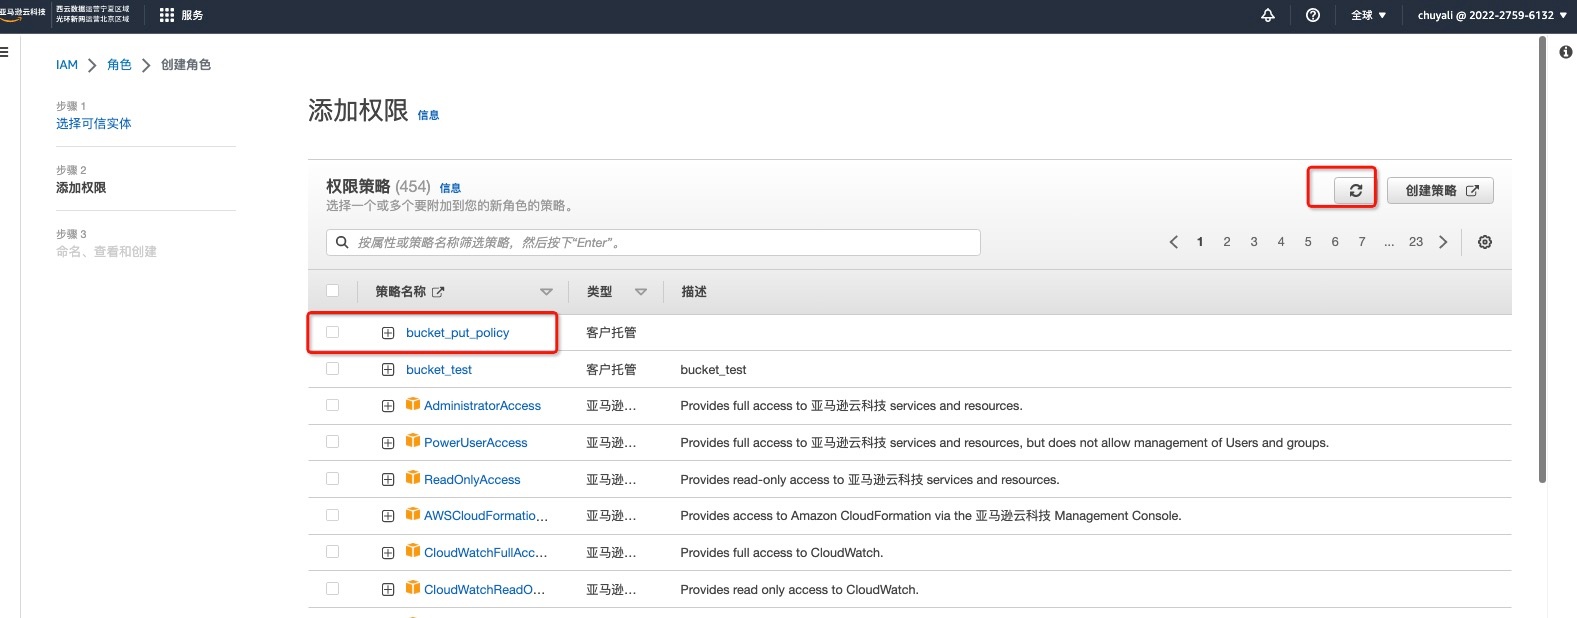Click the 角色 breadcrumb link
The height and width of the screenshot is (618, 1577).
(x=119, y=65)
